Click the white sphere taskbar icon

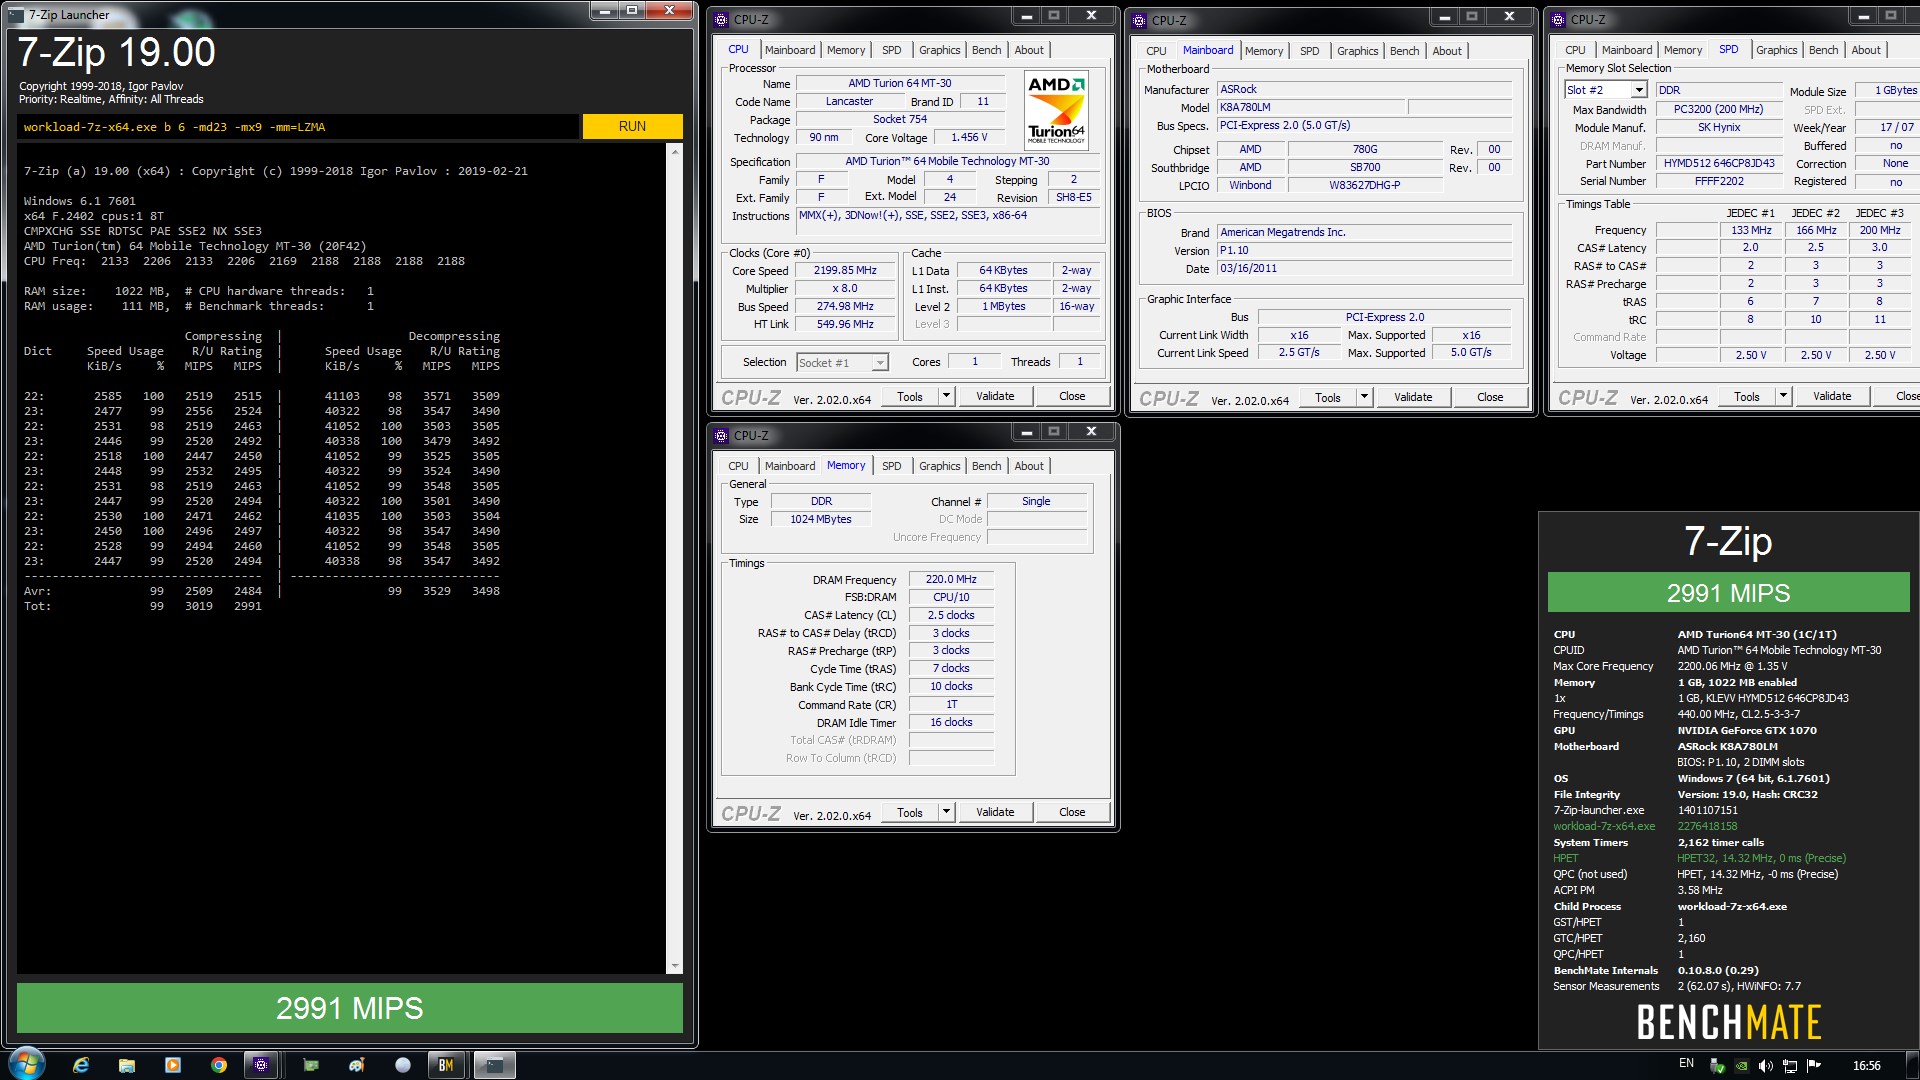coord(403,1065)
